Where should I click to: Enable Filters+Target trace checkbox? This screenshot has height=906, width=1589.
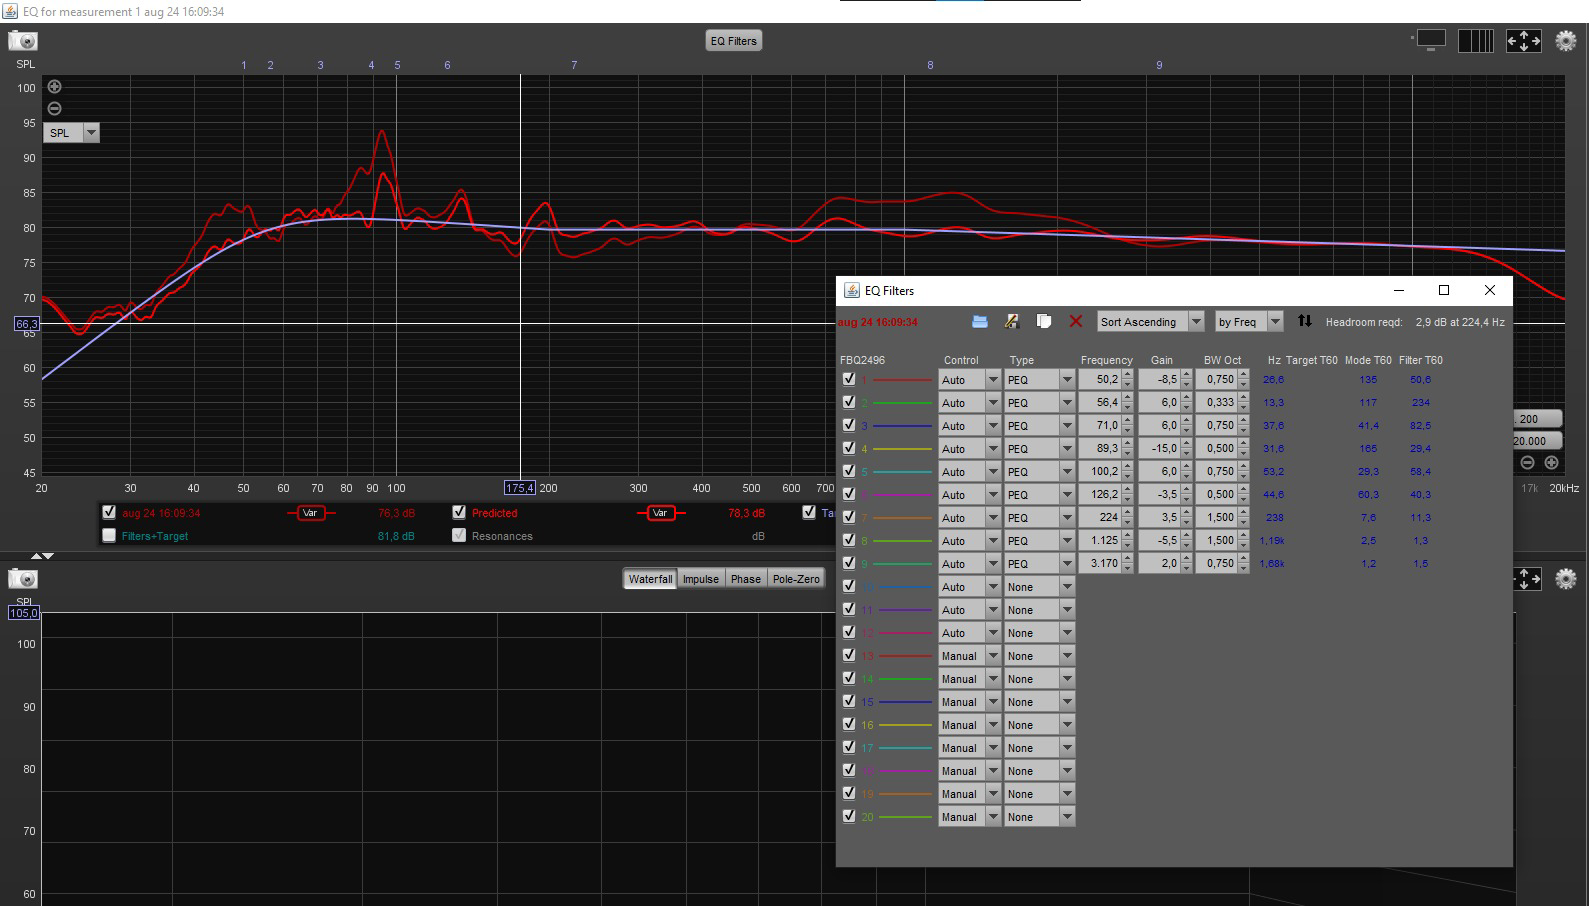[109, 535]
